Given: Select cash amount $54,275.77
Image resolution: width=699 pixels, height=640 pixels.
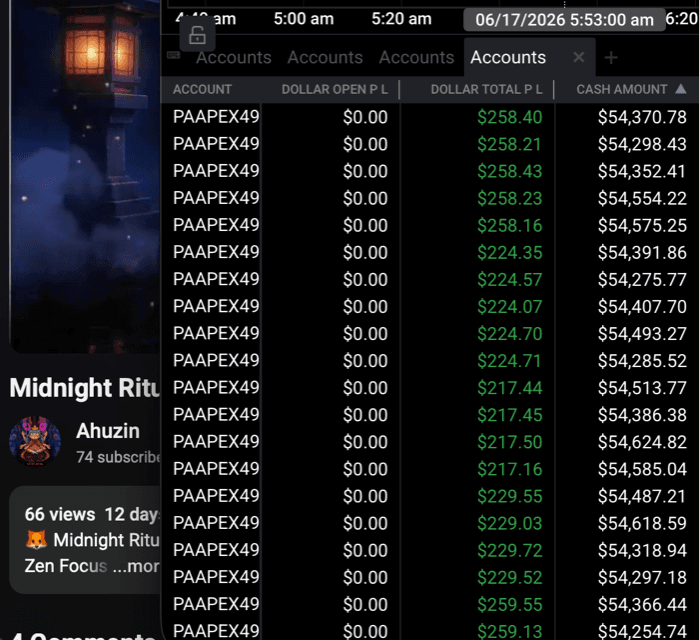Looking at the screenshot, I should 642,279.
